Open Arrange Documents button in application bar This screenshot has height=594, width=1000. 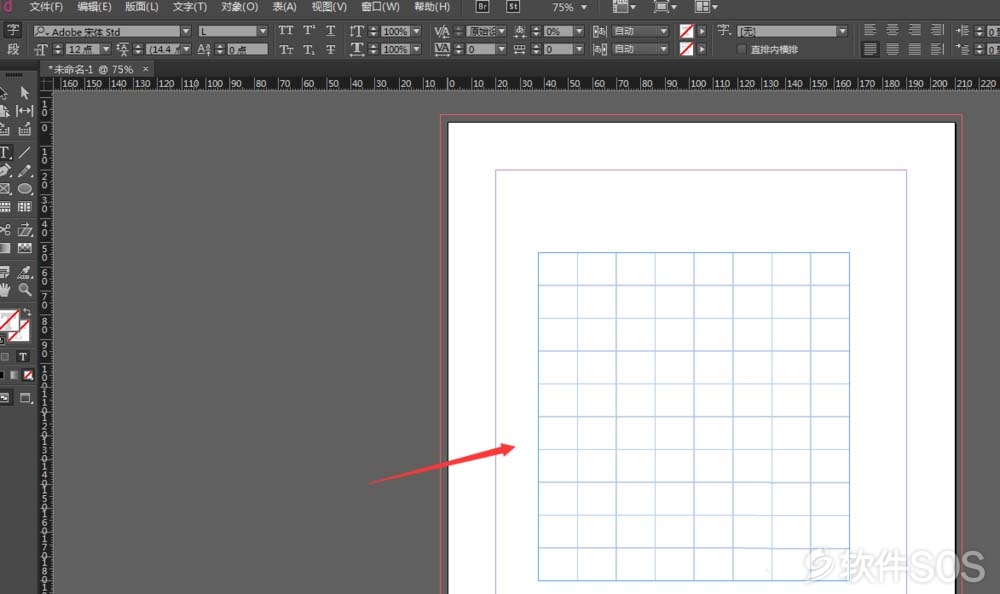706,7
